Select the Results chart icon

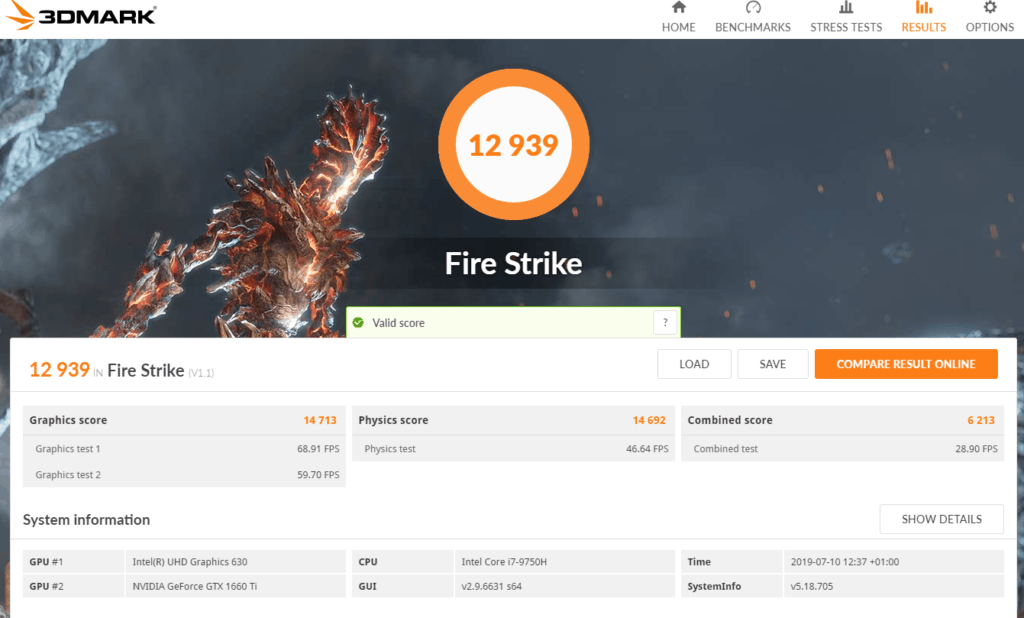[x=923, y=8]
